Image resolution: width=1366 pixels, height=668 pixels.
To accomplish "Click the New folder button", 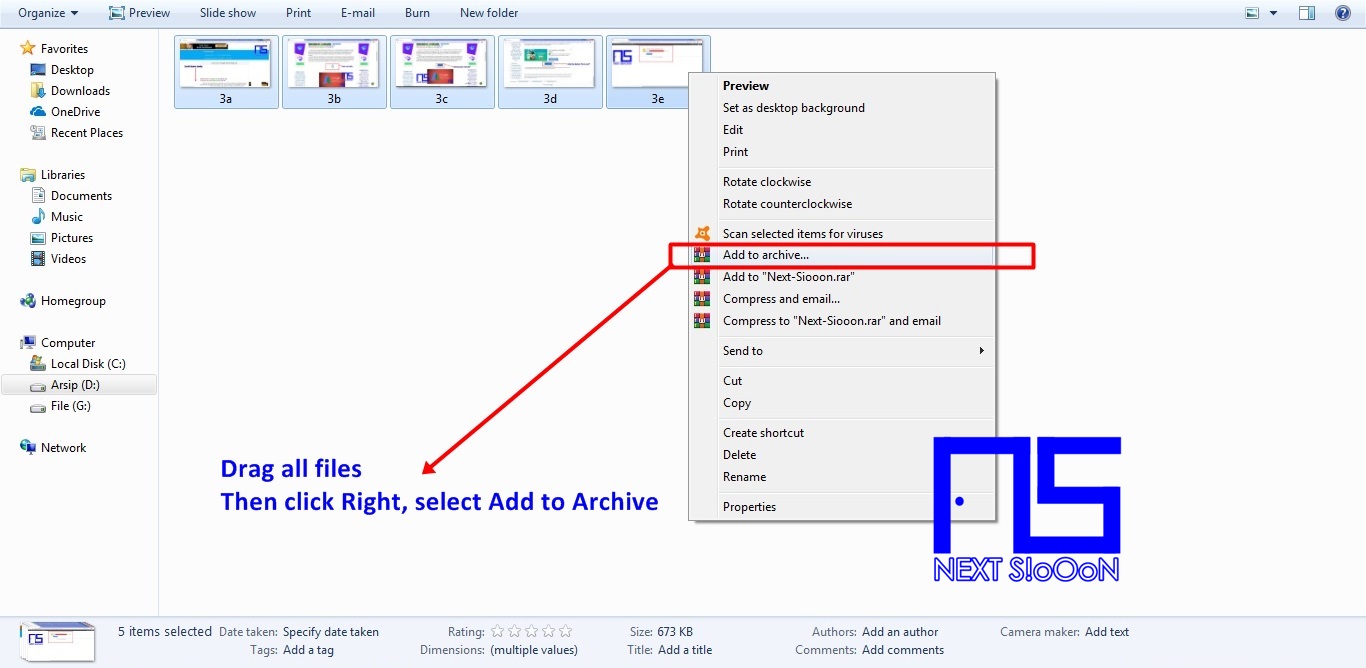I will coord(488,13).
